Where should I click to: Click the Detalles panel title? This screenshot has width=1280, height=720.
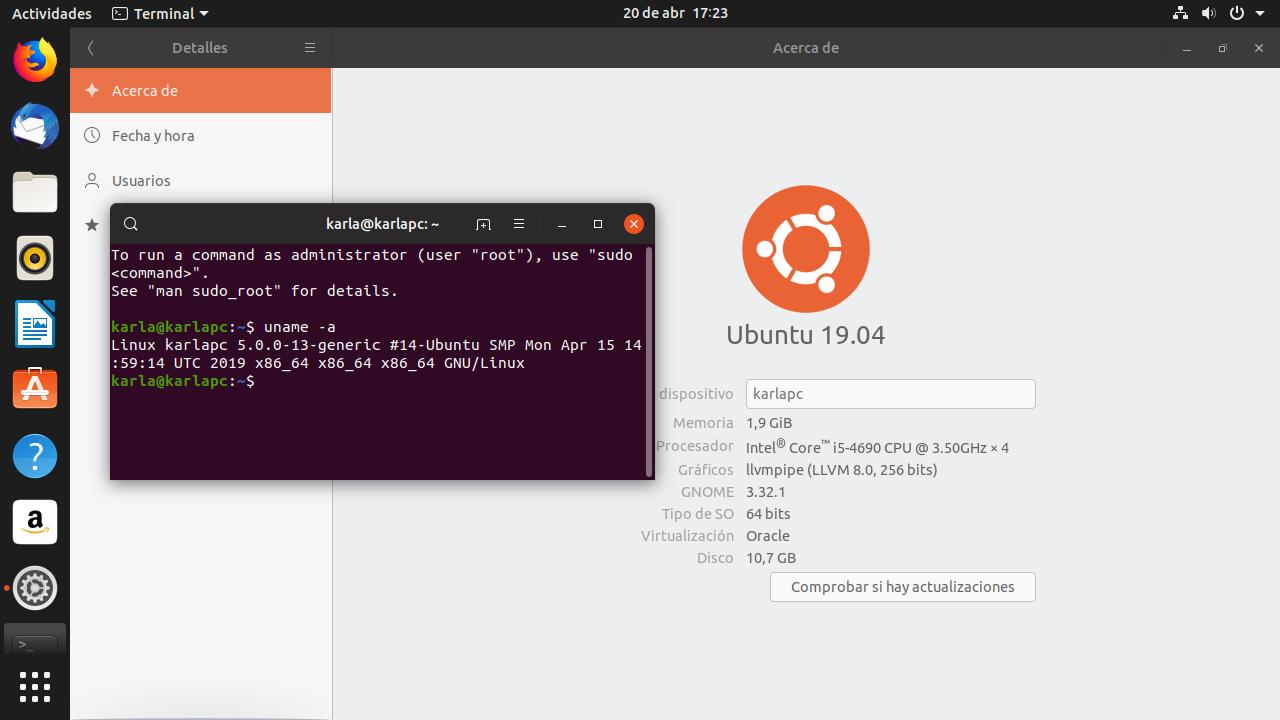pos(200,47)
